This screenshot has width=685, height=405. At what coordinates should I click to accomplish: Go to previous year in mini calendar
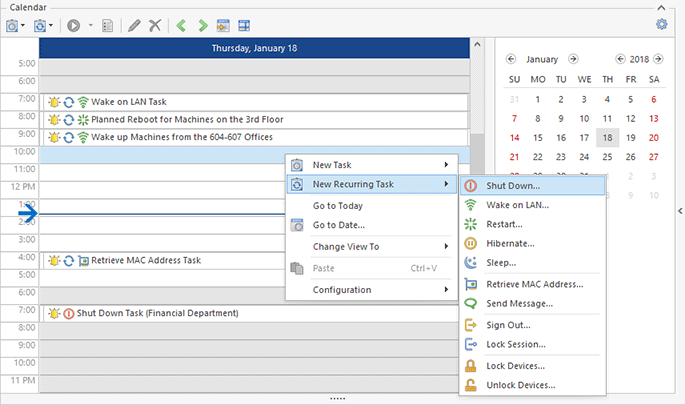(620, 59)
